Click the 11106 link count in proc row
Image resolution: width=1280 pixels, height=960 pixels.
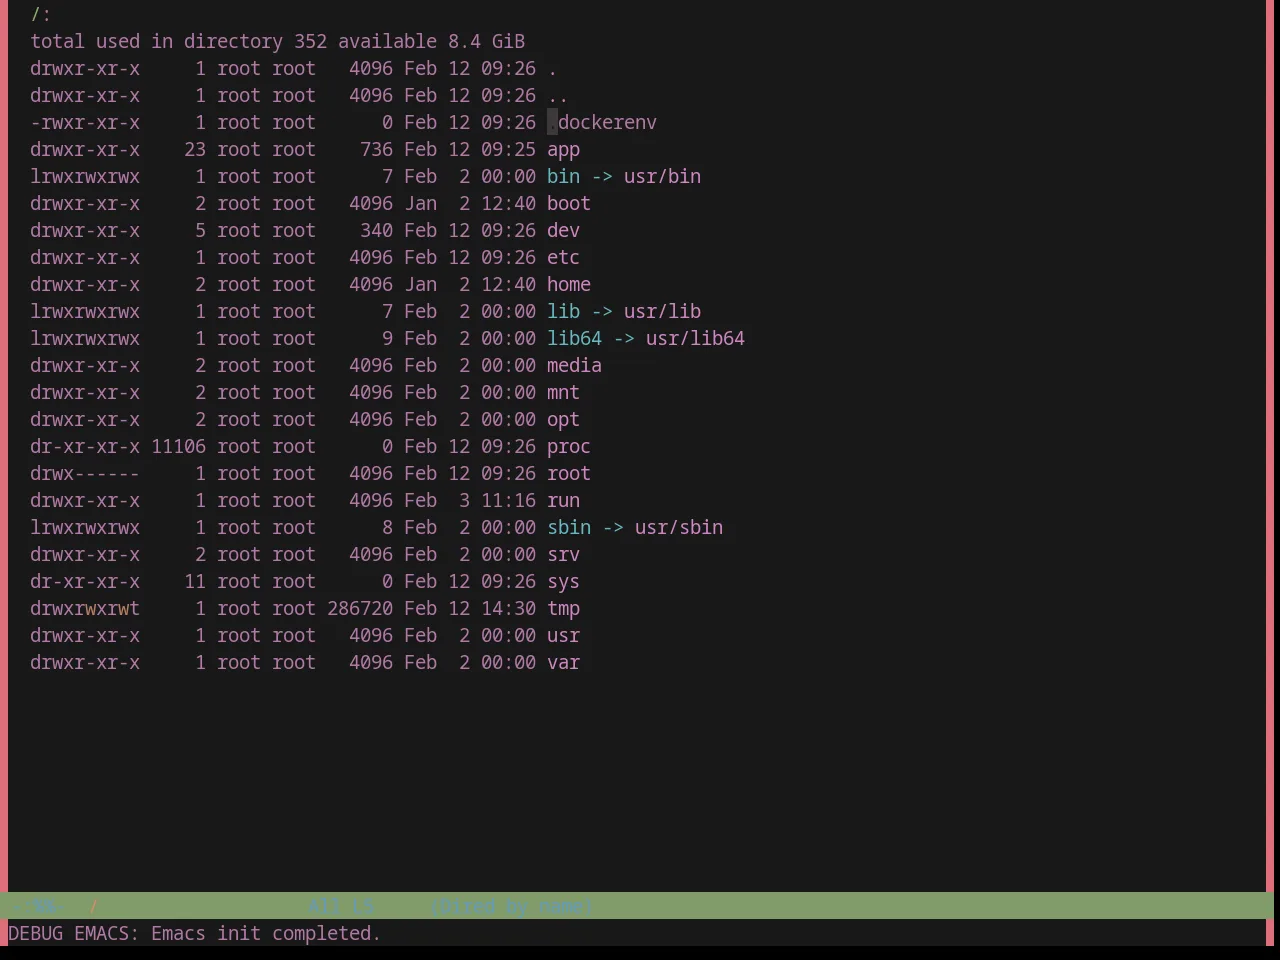[x=179, y=446]
